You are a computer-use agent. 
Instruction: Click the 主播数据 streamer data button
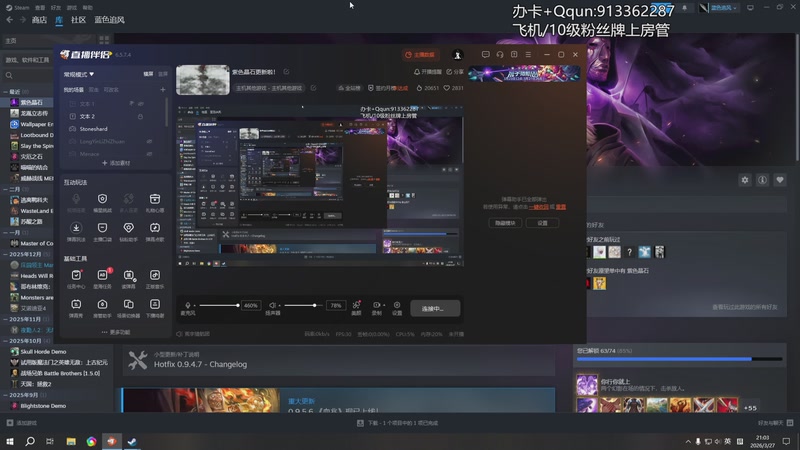pos(420,55)
